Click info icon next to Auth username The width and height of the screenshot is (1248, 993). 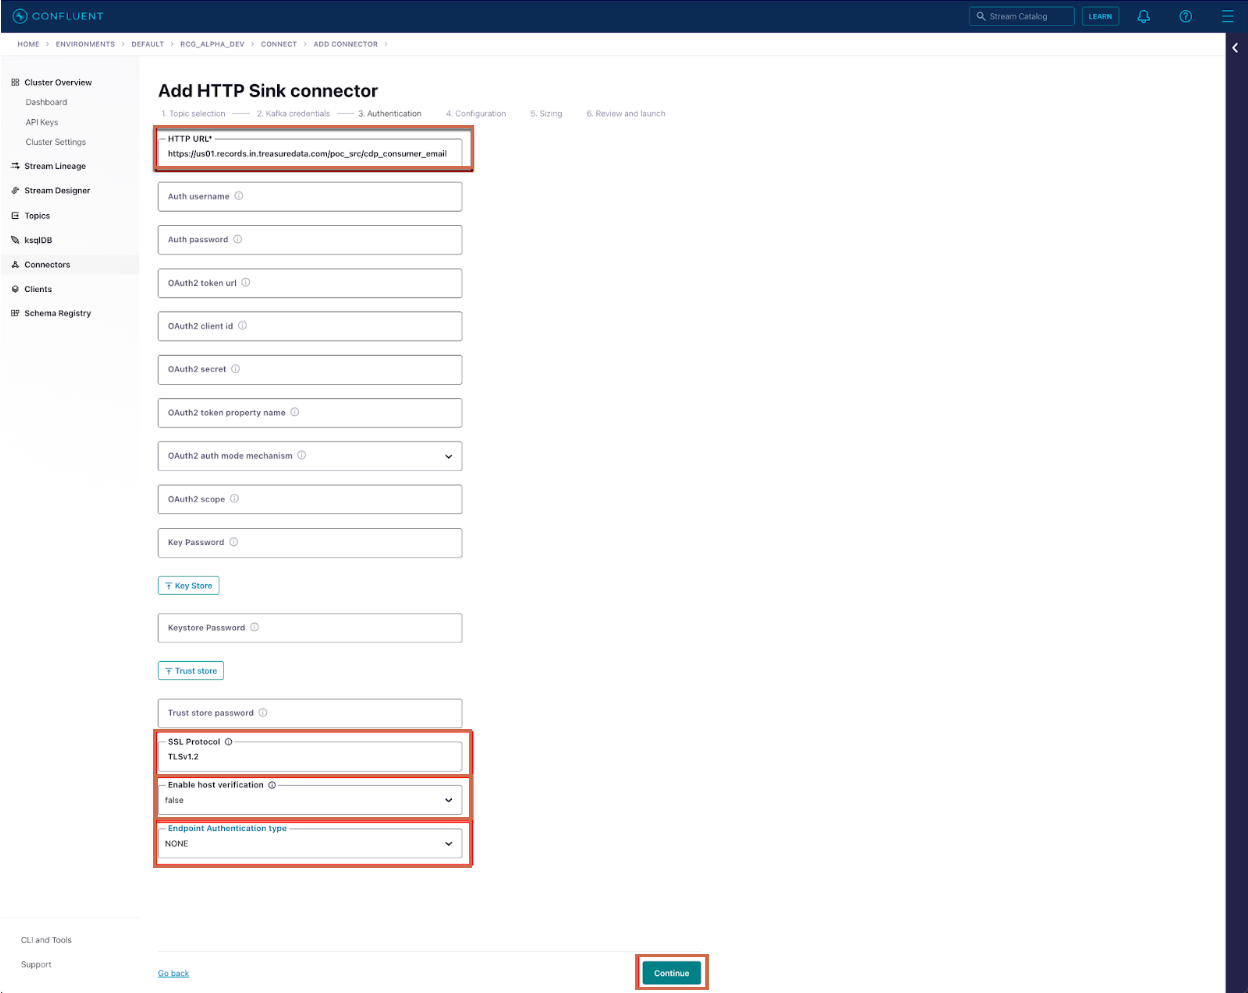tap(239, 196)
